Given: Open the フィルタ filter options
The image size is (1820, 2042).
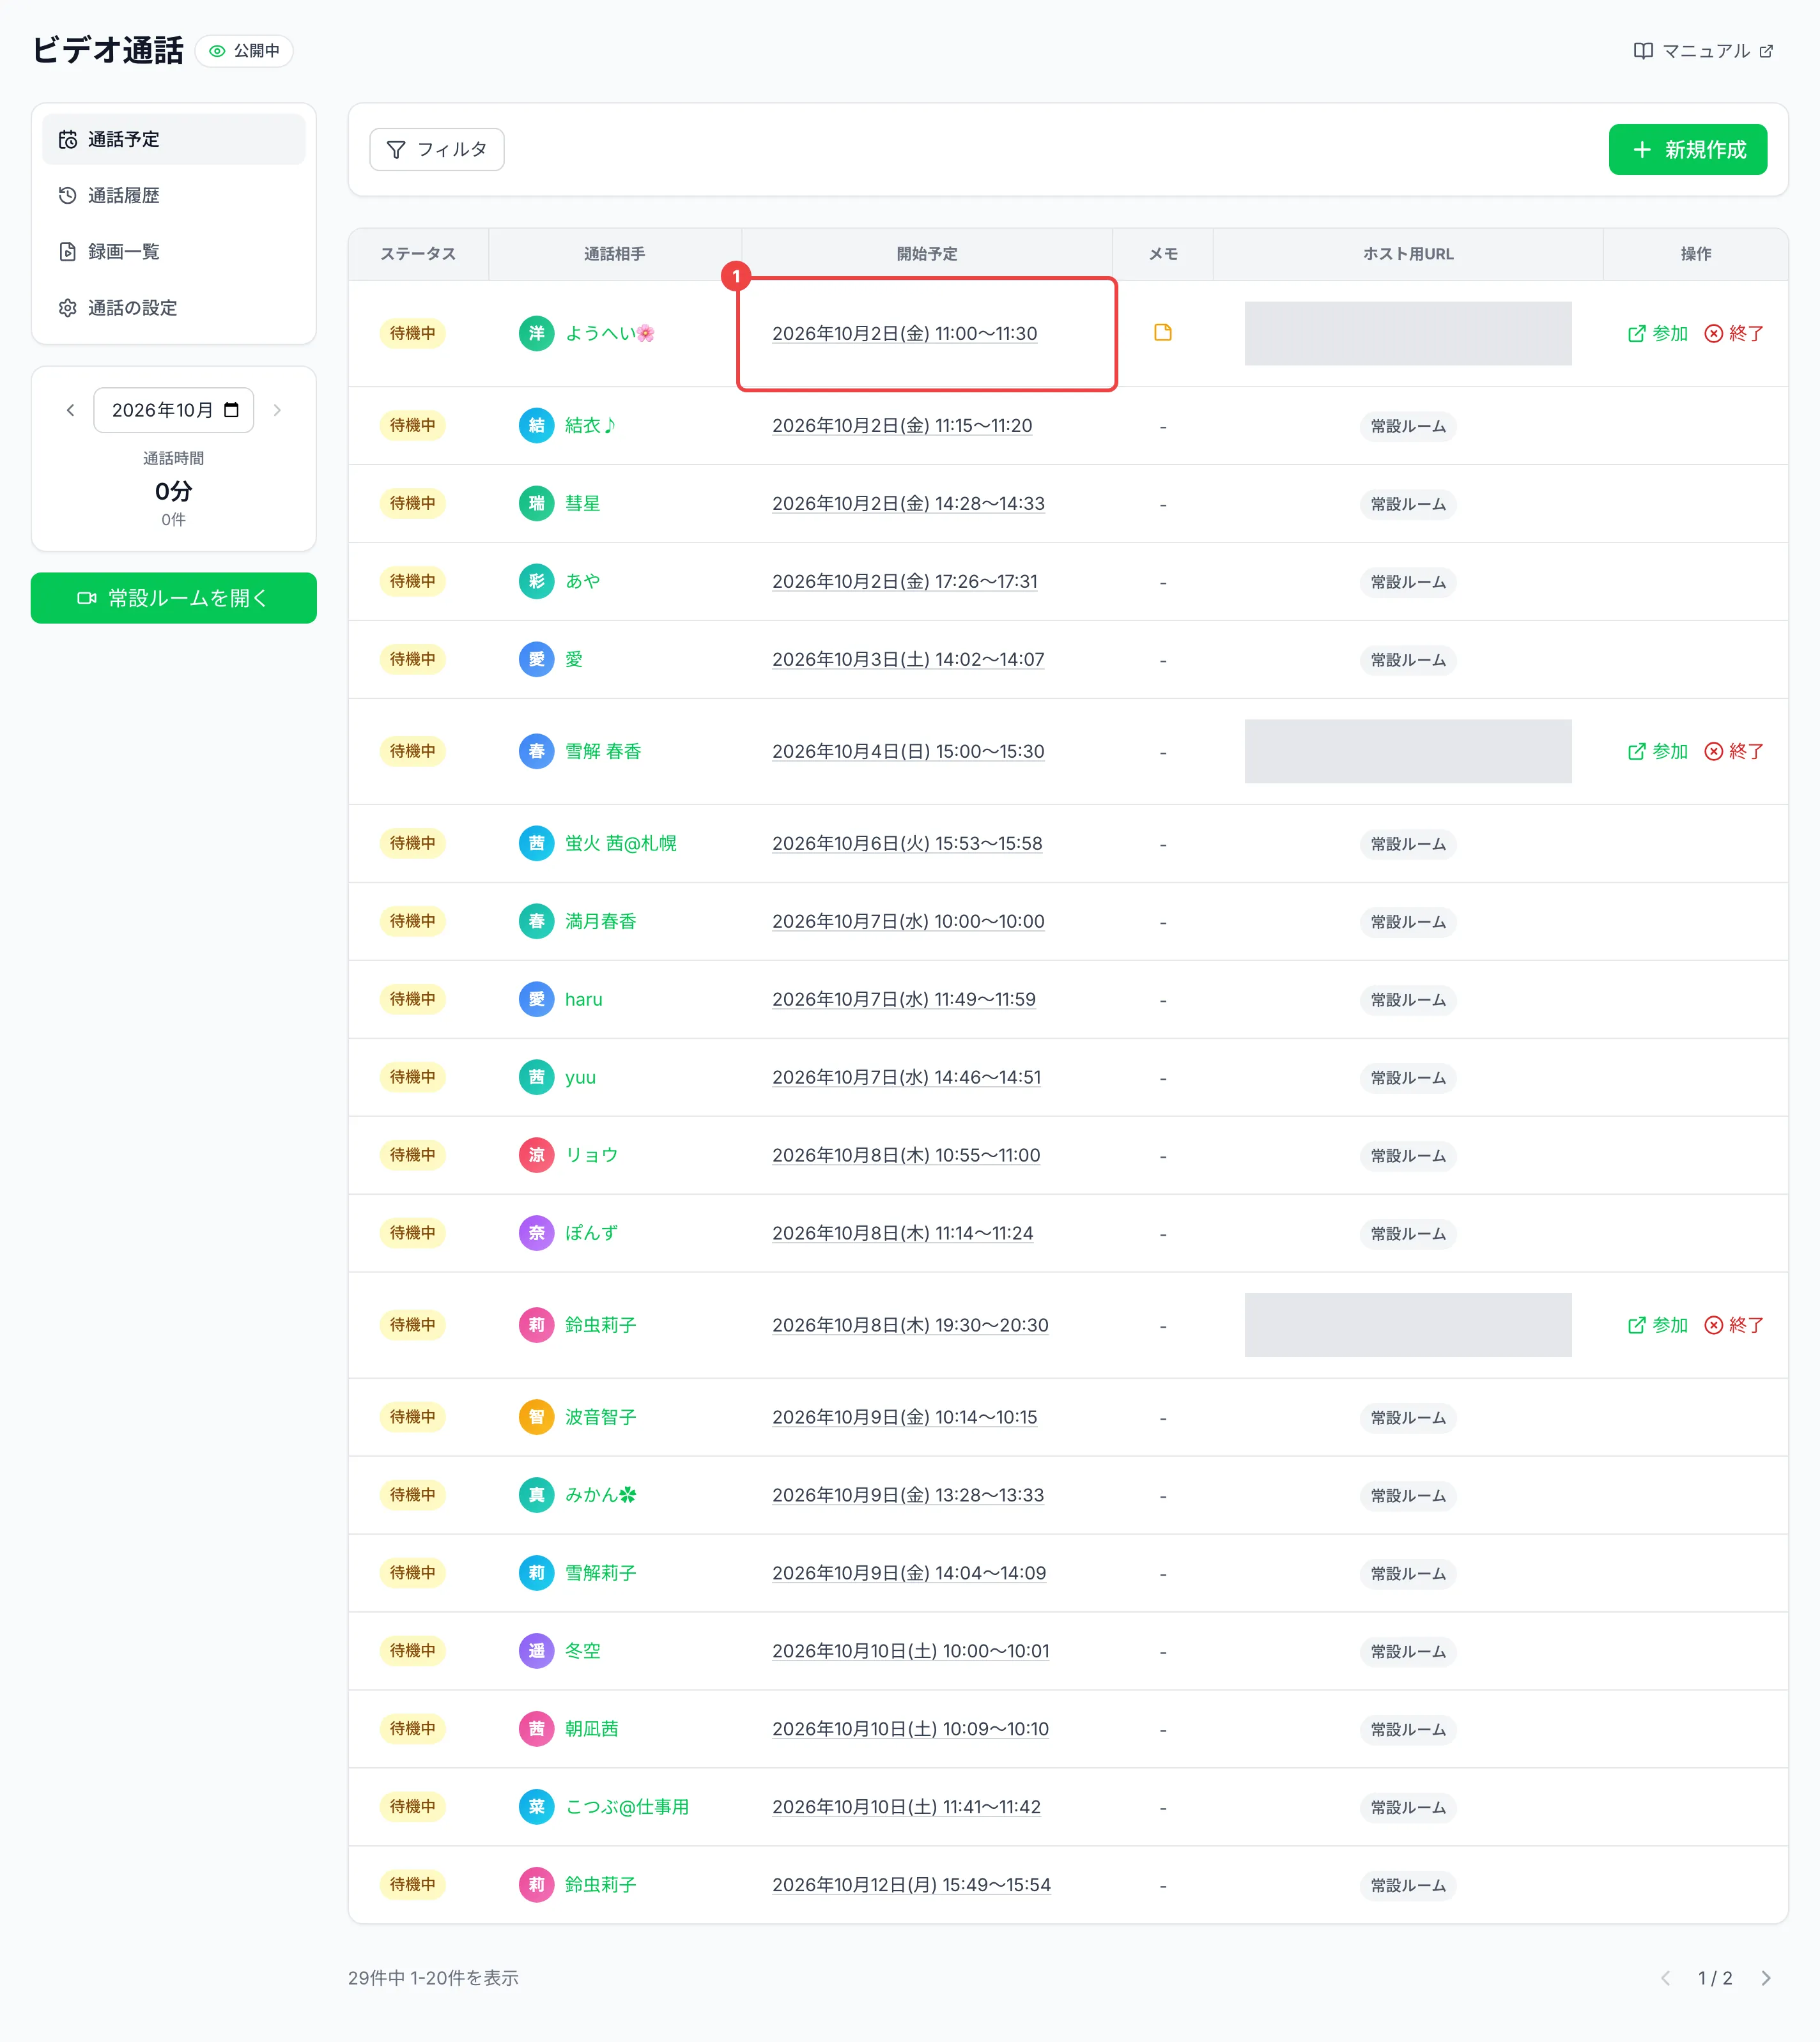Looking at the screenshot, I should pyautogui.click(x=436, y=149).
